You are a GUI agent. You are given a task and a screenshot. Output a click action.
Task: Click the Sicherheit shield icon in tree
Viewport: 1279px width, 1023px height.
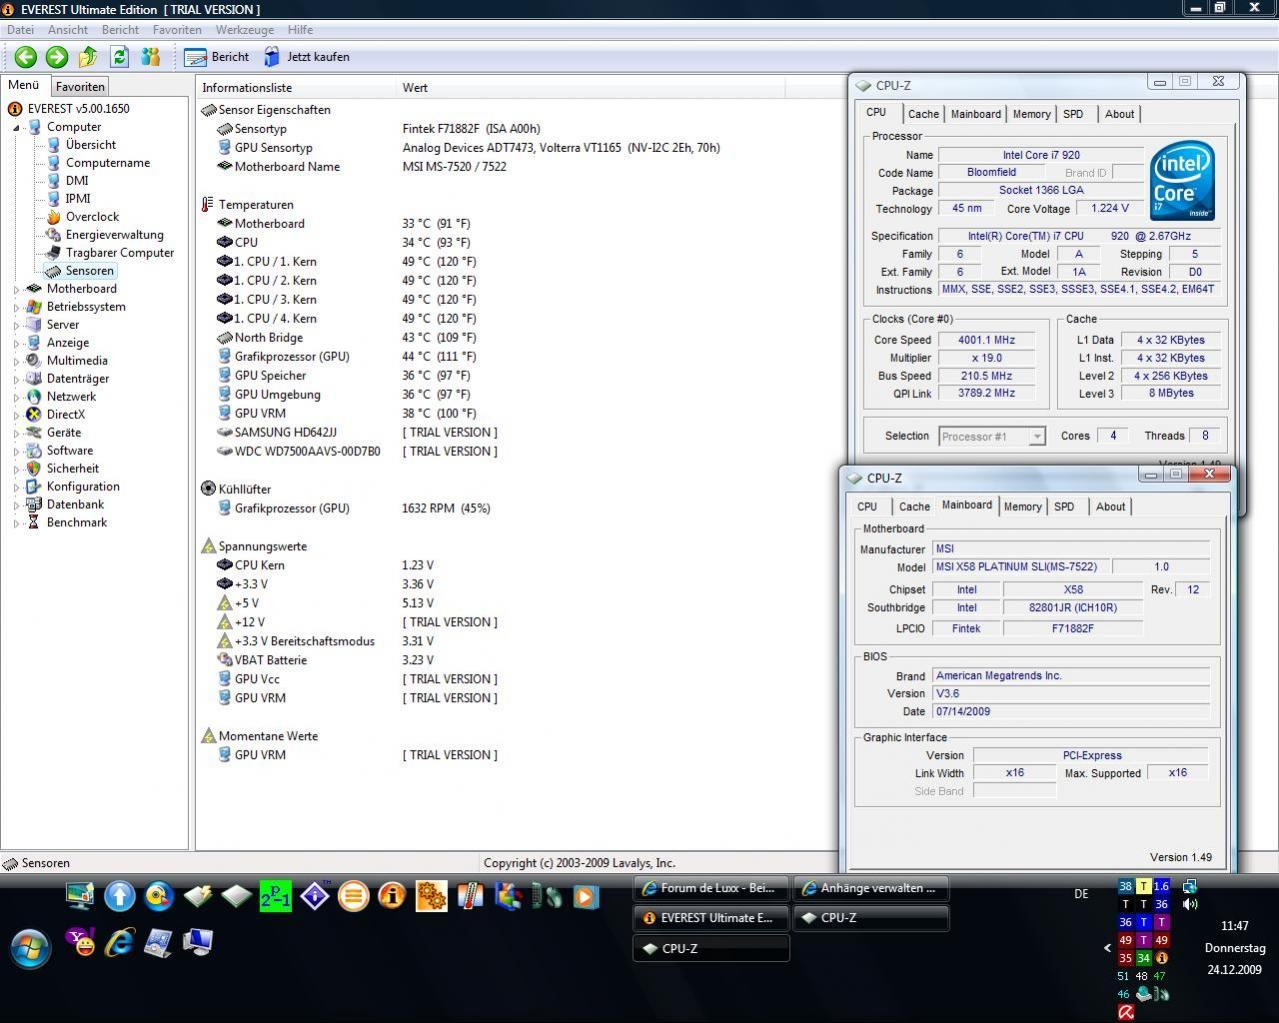coord(34,469)
